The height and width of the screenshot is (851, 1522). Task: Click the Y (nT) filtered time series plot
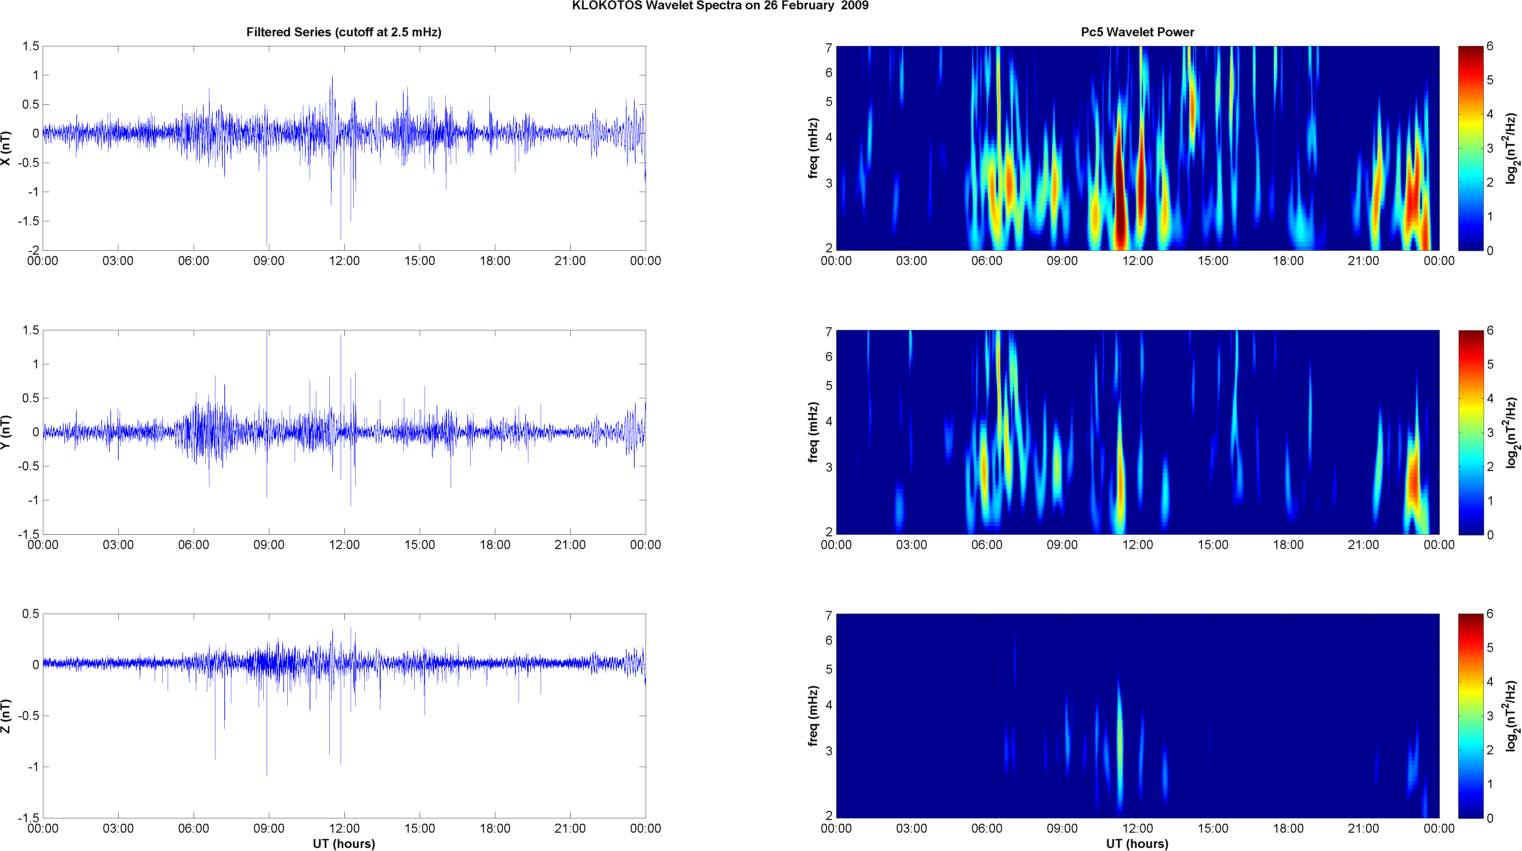(344, 432)
